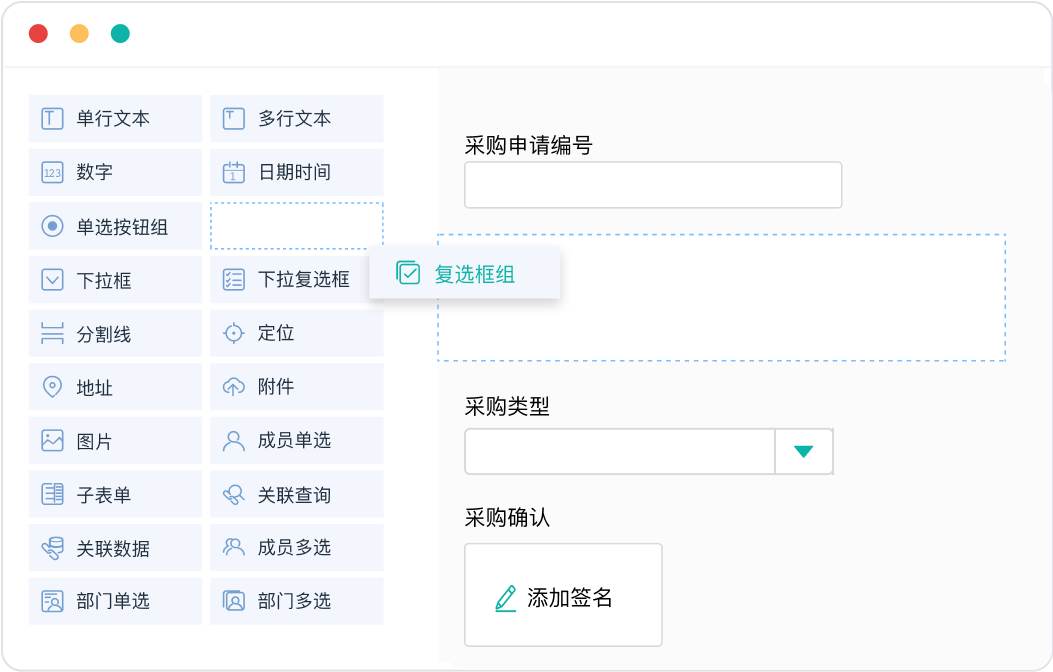
Task: Click the 定位 location target icon
Action: point(233,334)
